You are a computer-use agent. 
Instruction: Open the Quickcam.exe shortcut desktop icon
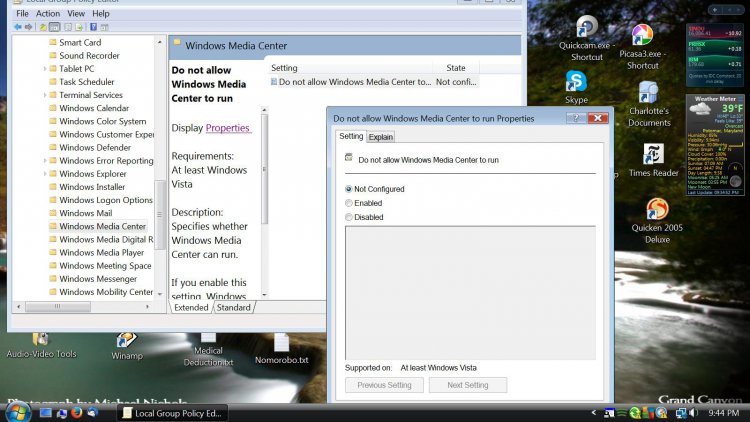click(586, 38)
